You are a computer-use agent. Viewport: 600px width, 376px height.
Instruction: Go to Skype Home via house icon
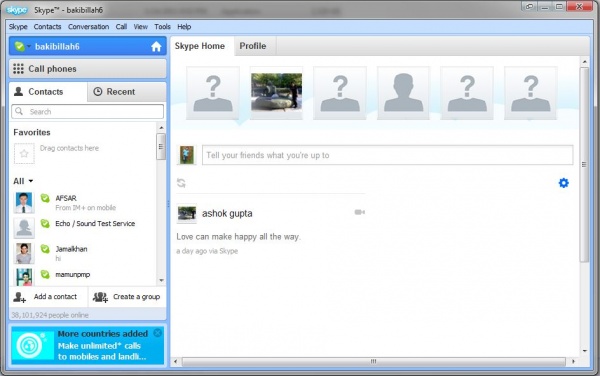(x=156, y=47)
